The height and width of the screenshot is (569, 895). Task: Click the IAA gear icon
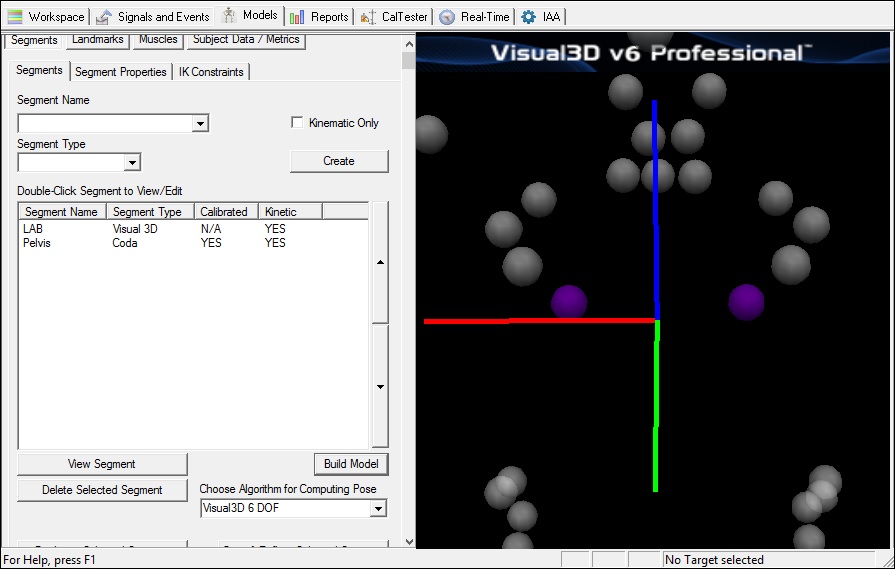click(x=528, y=17)
